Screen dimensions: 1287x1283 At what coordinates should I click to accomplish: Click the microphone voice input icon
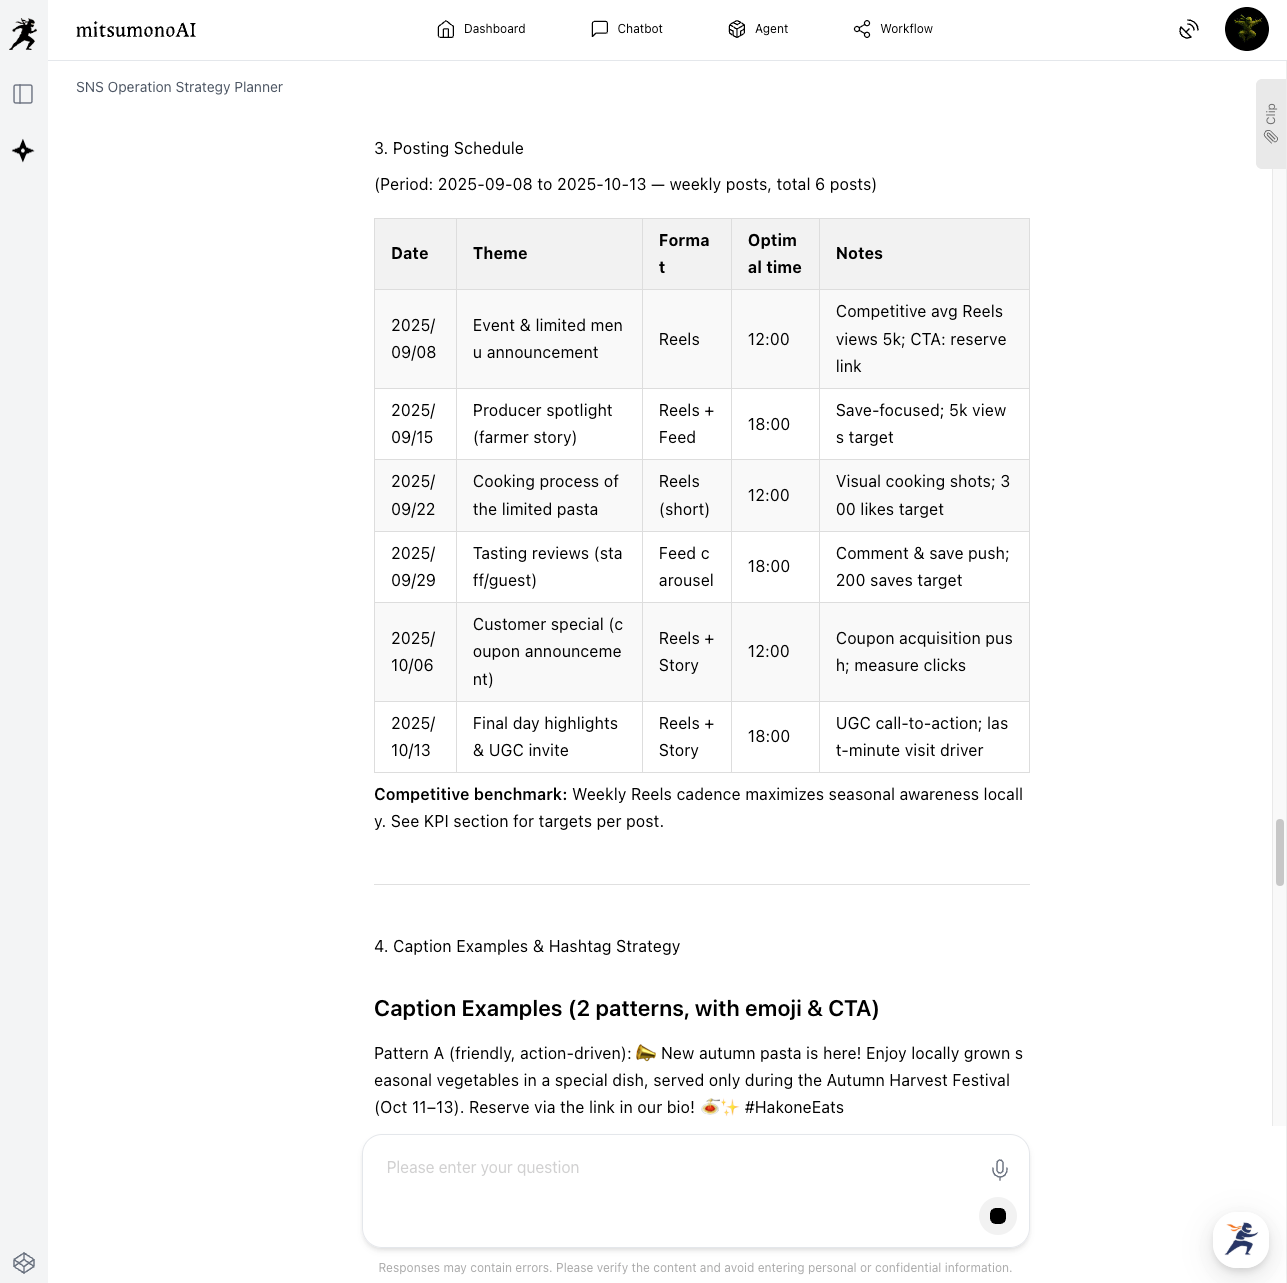click(999, 1169)
